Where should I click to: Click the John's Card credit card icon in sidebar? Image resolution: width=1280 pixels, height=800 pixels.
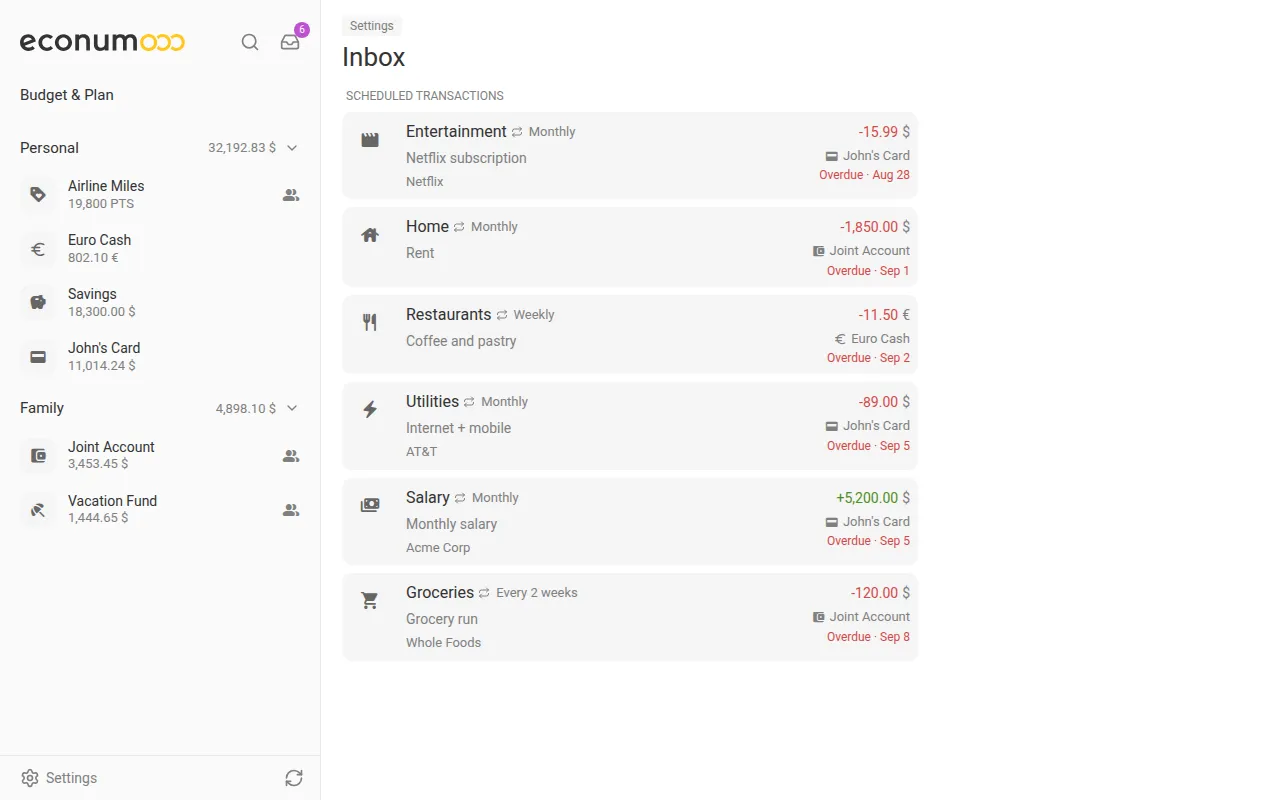pos(38,356)
